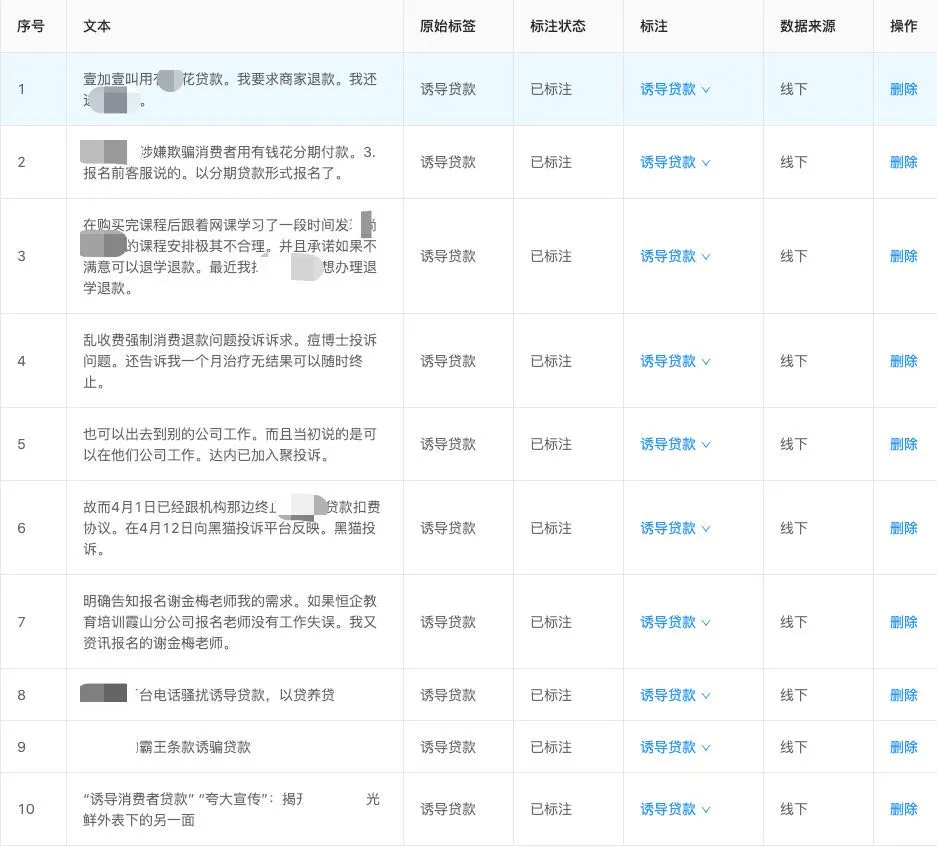937x847 pixels.
Task: Click original label 诱导贷款 in row 9
Action: point(448,747)
